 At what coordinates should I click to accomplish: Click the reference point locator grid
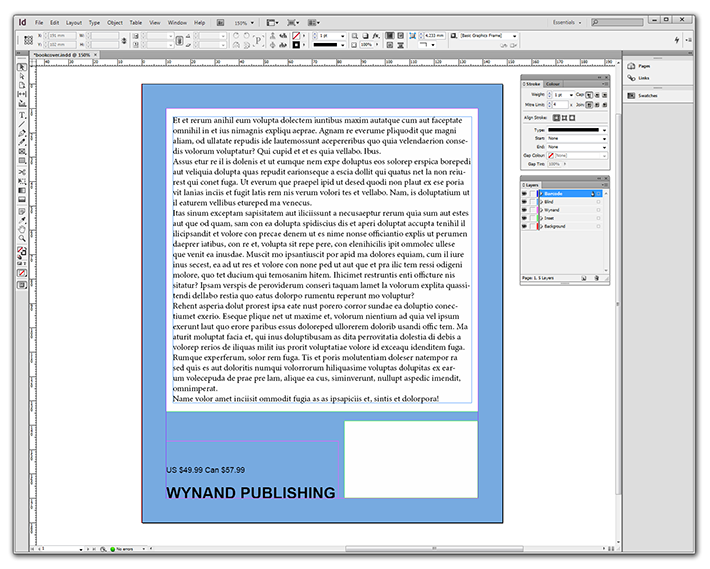tap(28, 40)
